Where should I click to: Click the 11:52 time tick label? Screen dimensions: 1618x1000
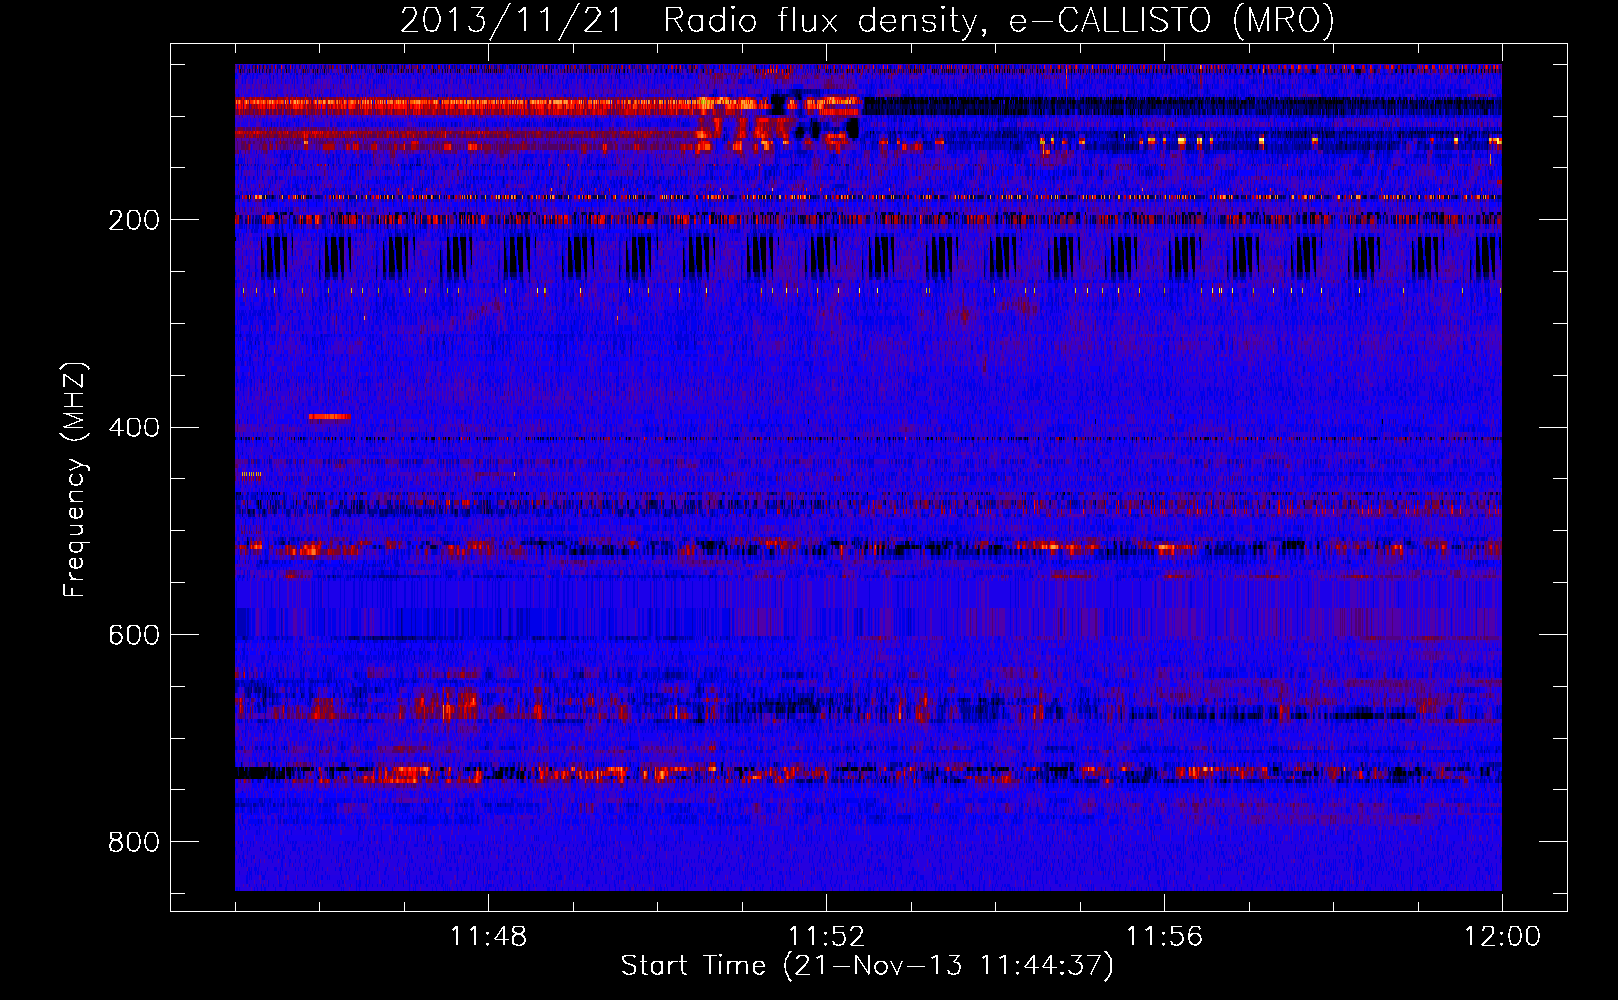click(826, 937)
